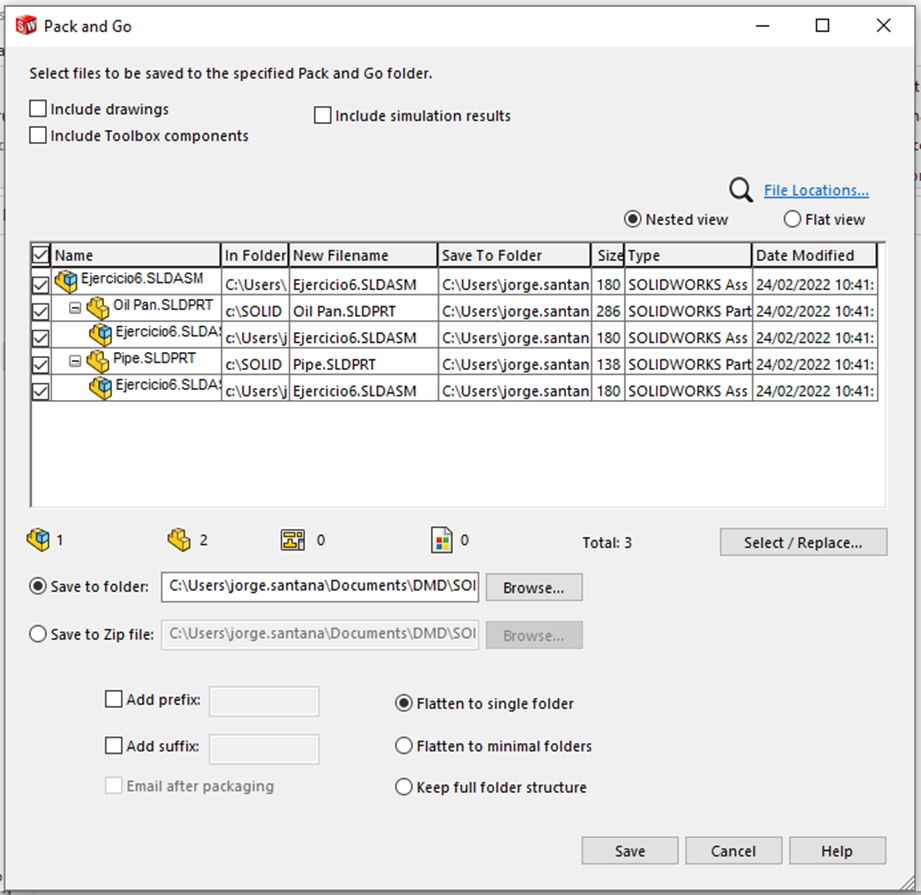
Task: Click the New Filename column header
Action: [363, 255]
